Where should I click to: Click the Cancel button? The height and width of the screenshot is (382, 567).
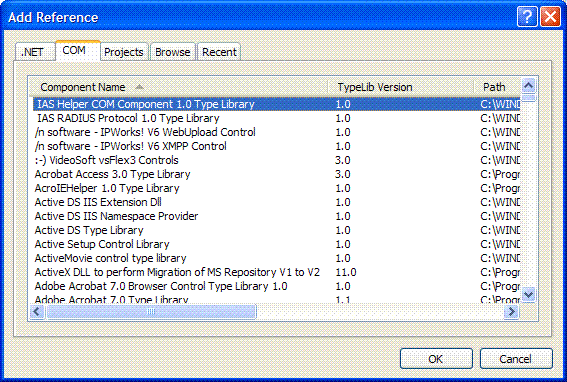point(516,358)
